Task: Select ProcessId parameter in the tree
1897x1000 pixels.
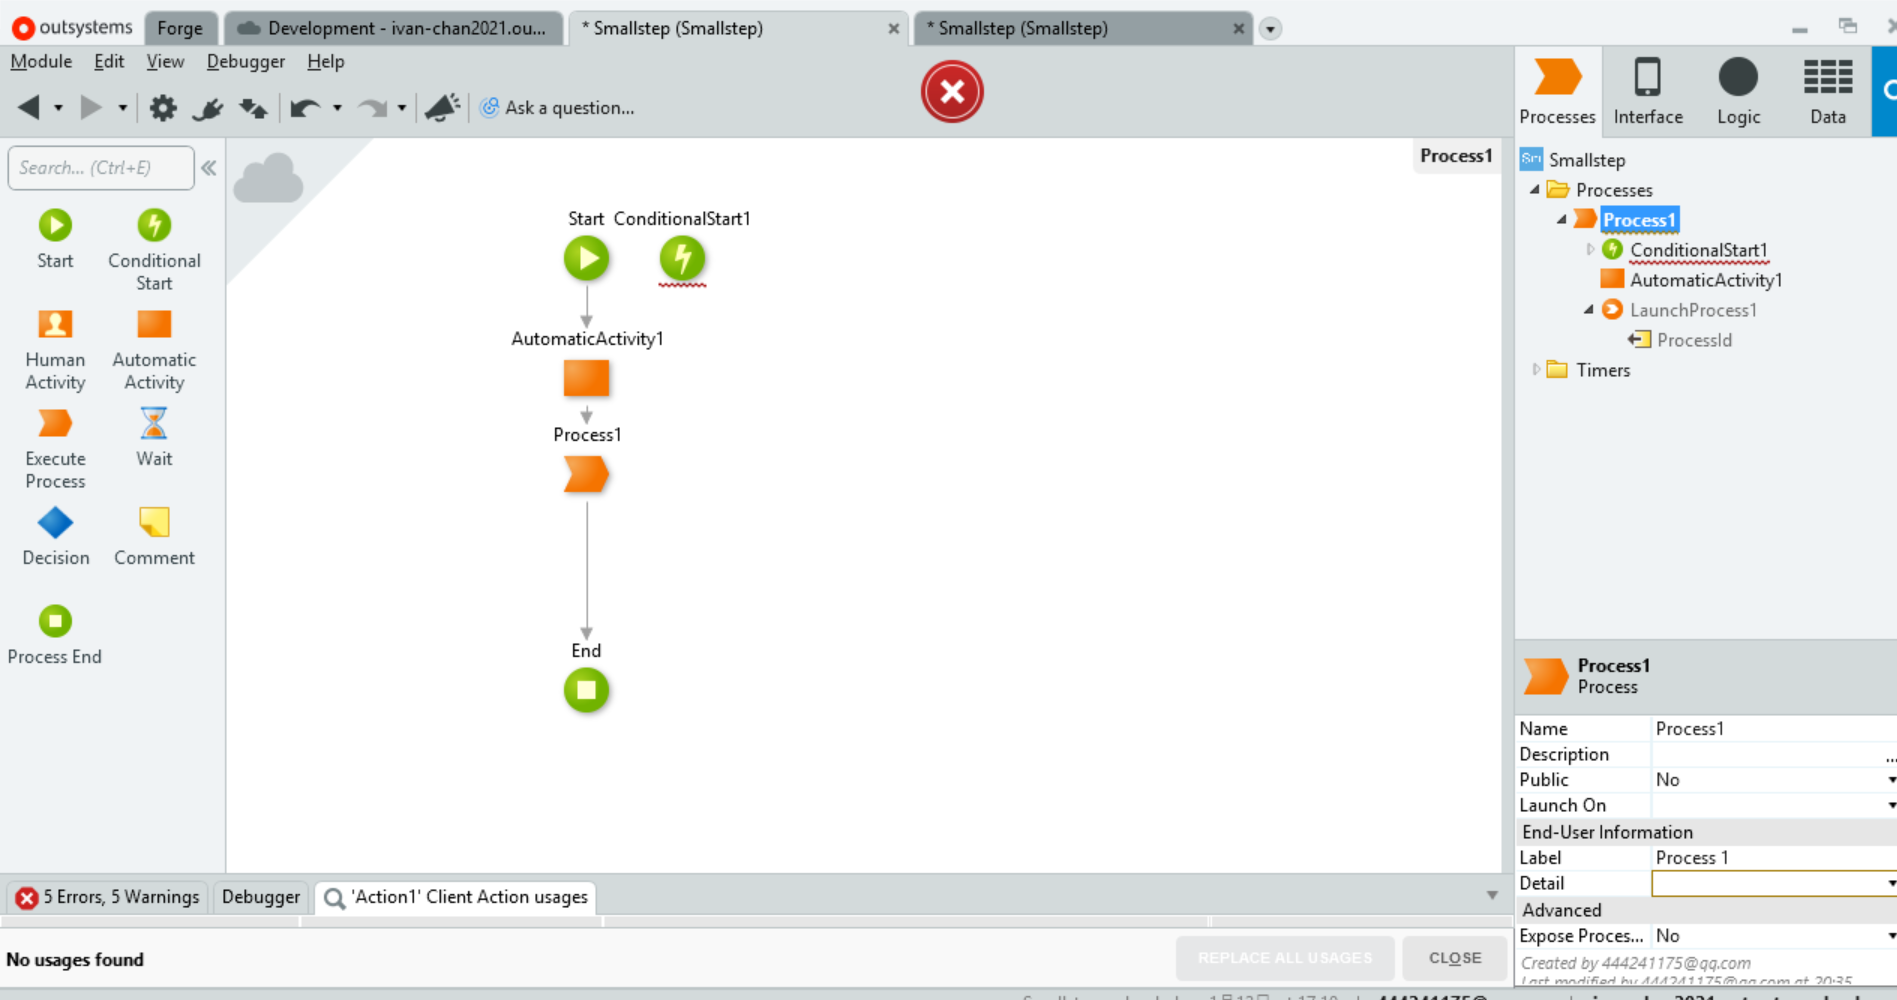Action: [1694, 340]
